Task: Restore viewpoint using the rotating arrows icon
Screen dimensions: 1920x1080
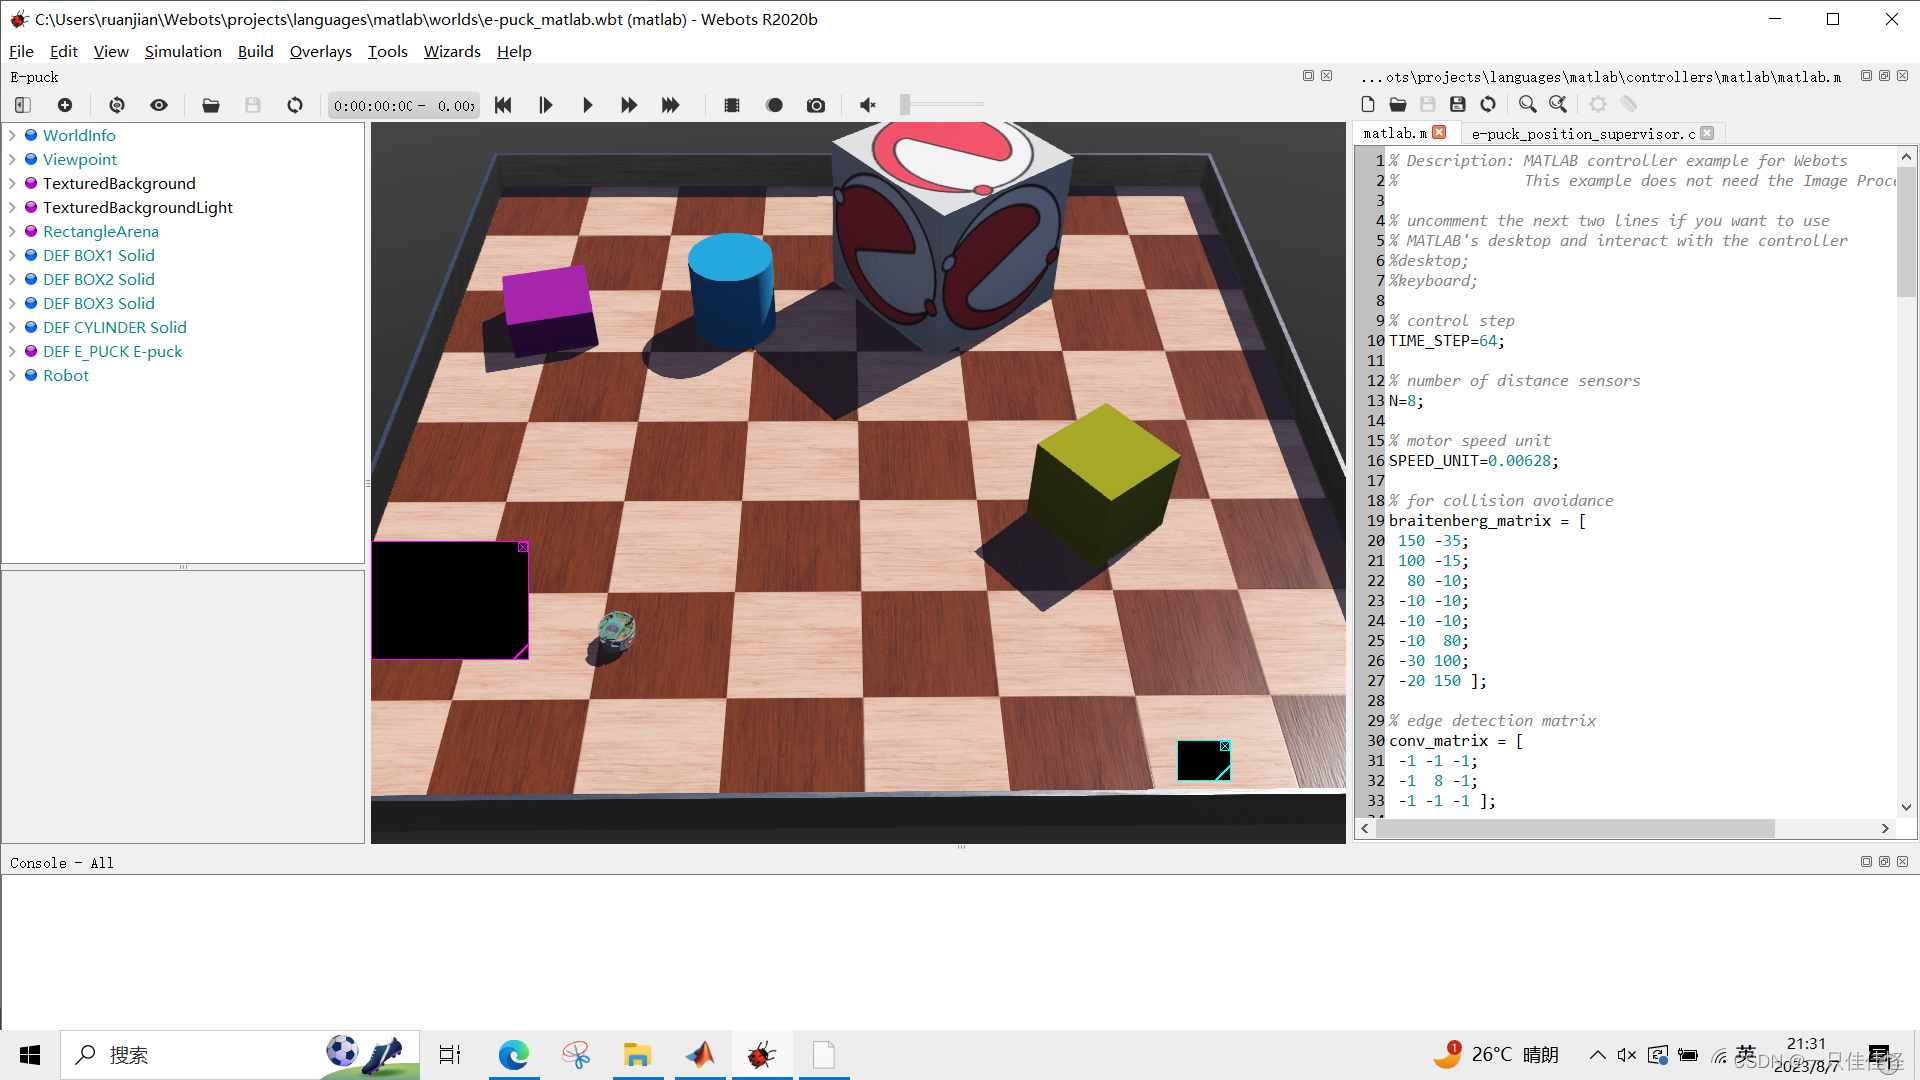Action: (117, 105)
